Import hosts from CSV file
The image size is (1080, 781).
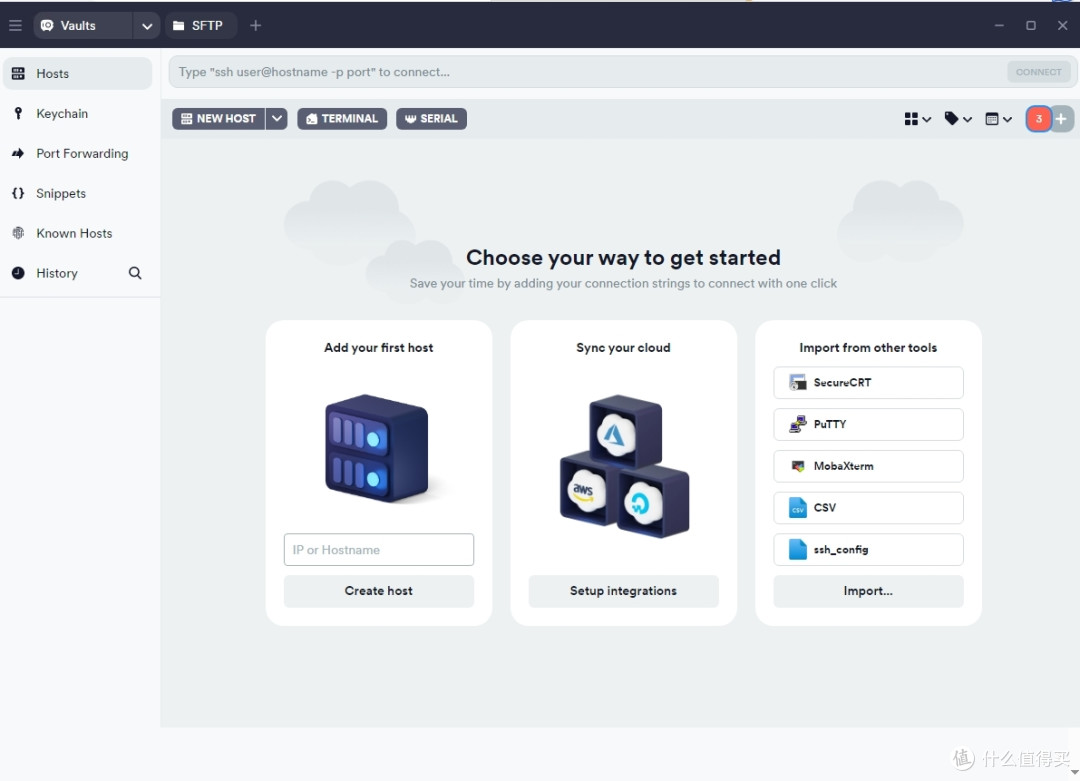point(869,508)
